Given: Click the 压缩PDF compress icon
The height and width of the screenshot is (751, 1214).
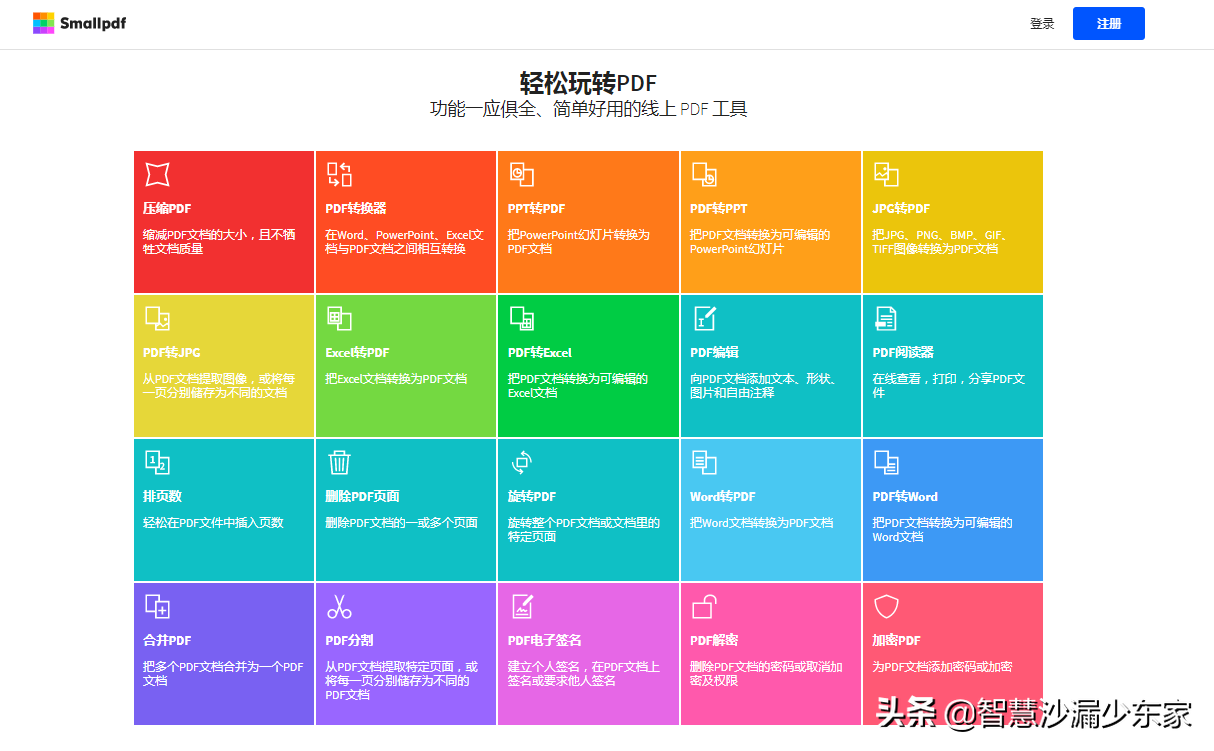Looking at the screenshot, I should [157, 174].
